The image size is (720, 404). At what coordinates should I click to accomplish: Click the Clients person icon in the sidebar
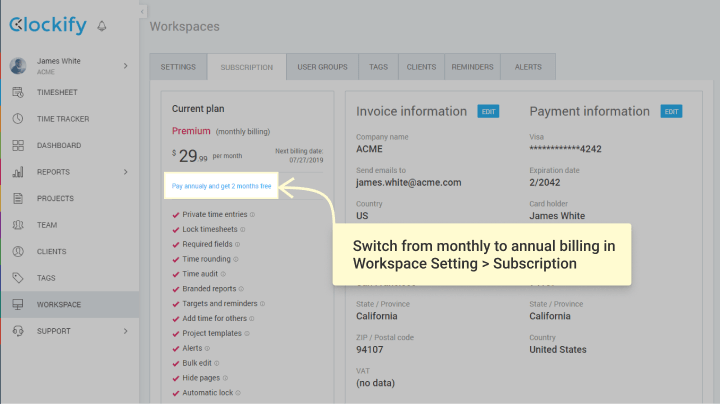18,252
